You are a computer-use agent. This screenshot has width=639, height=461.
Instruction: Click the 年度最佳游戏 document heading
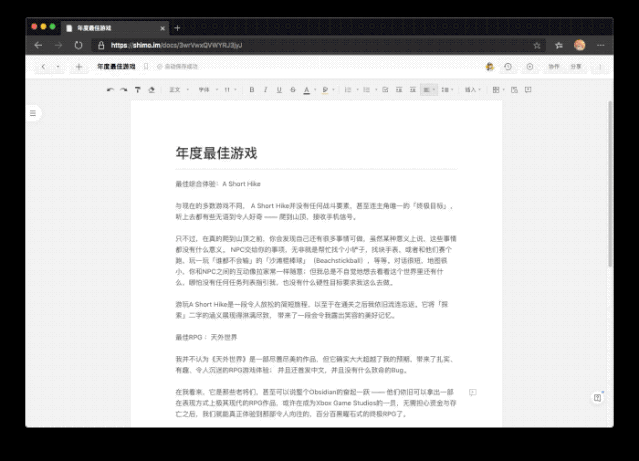(x=216, y=153)
